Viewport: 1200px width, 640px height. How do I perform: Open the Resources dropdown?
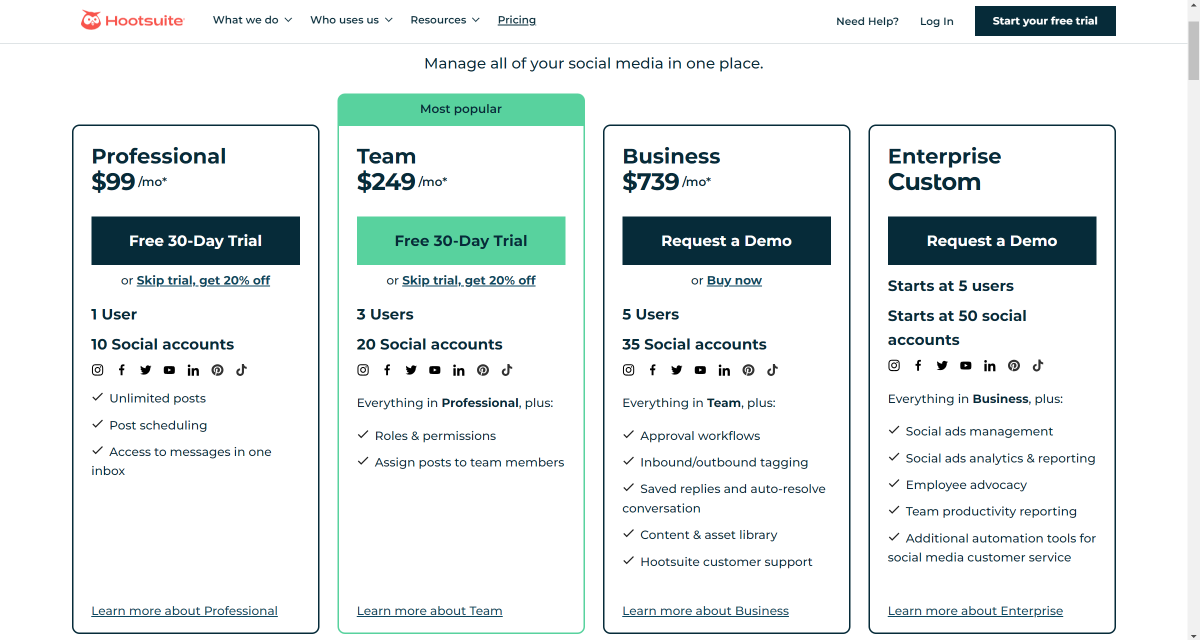tap(445, 20)
